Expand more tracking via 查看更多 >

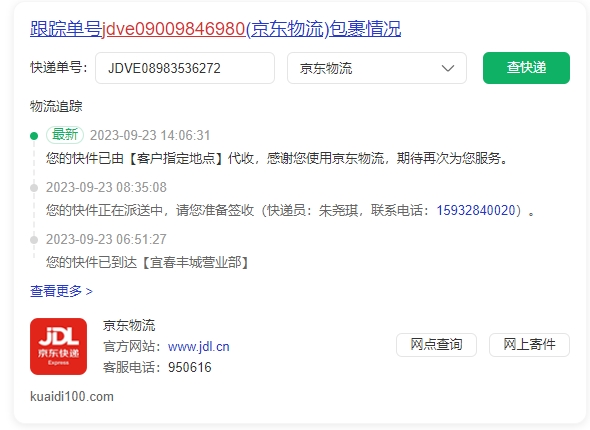(61, 291)
